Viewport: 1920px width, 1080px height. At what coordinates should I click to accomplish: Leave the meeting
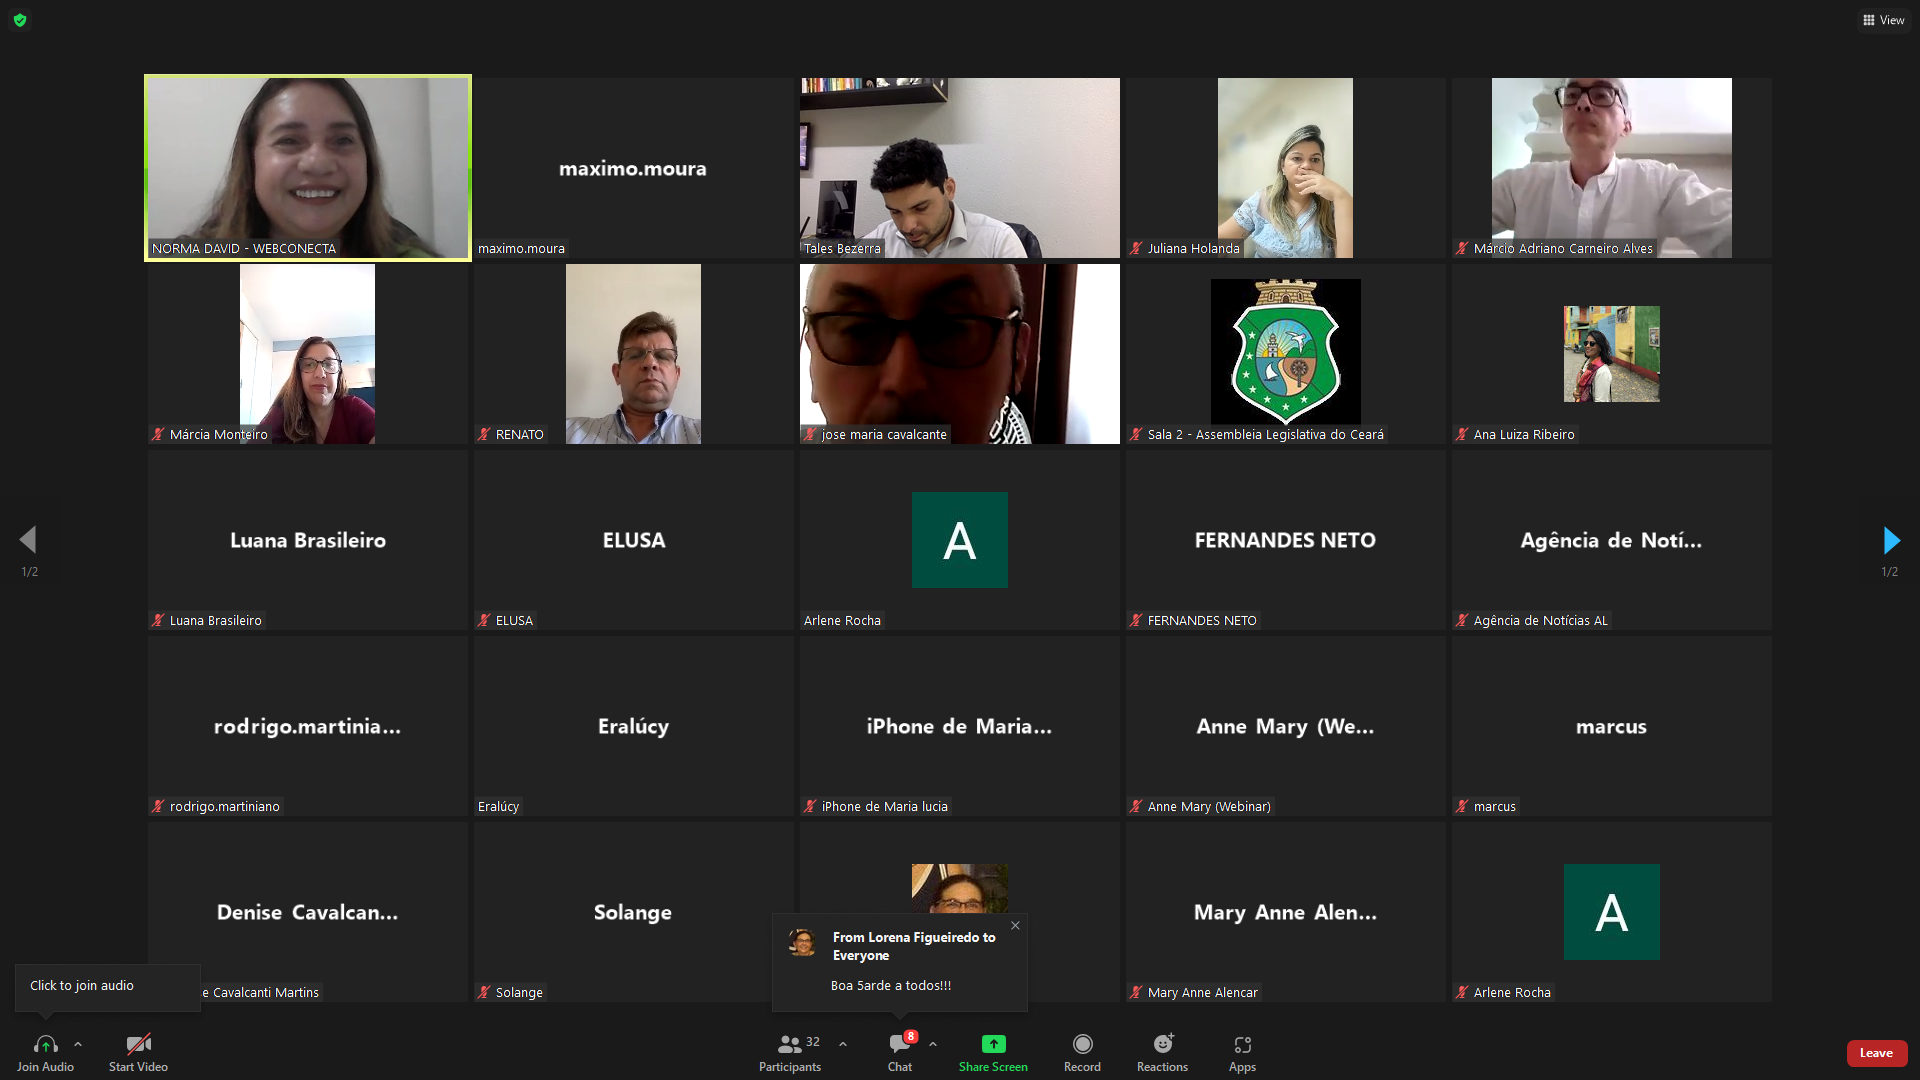(1876, 1053)
